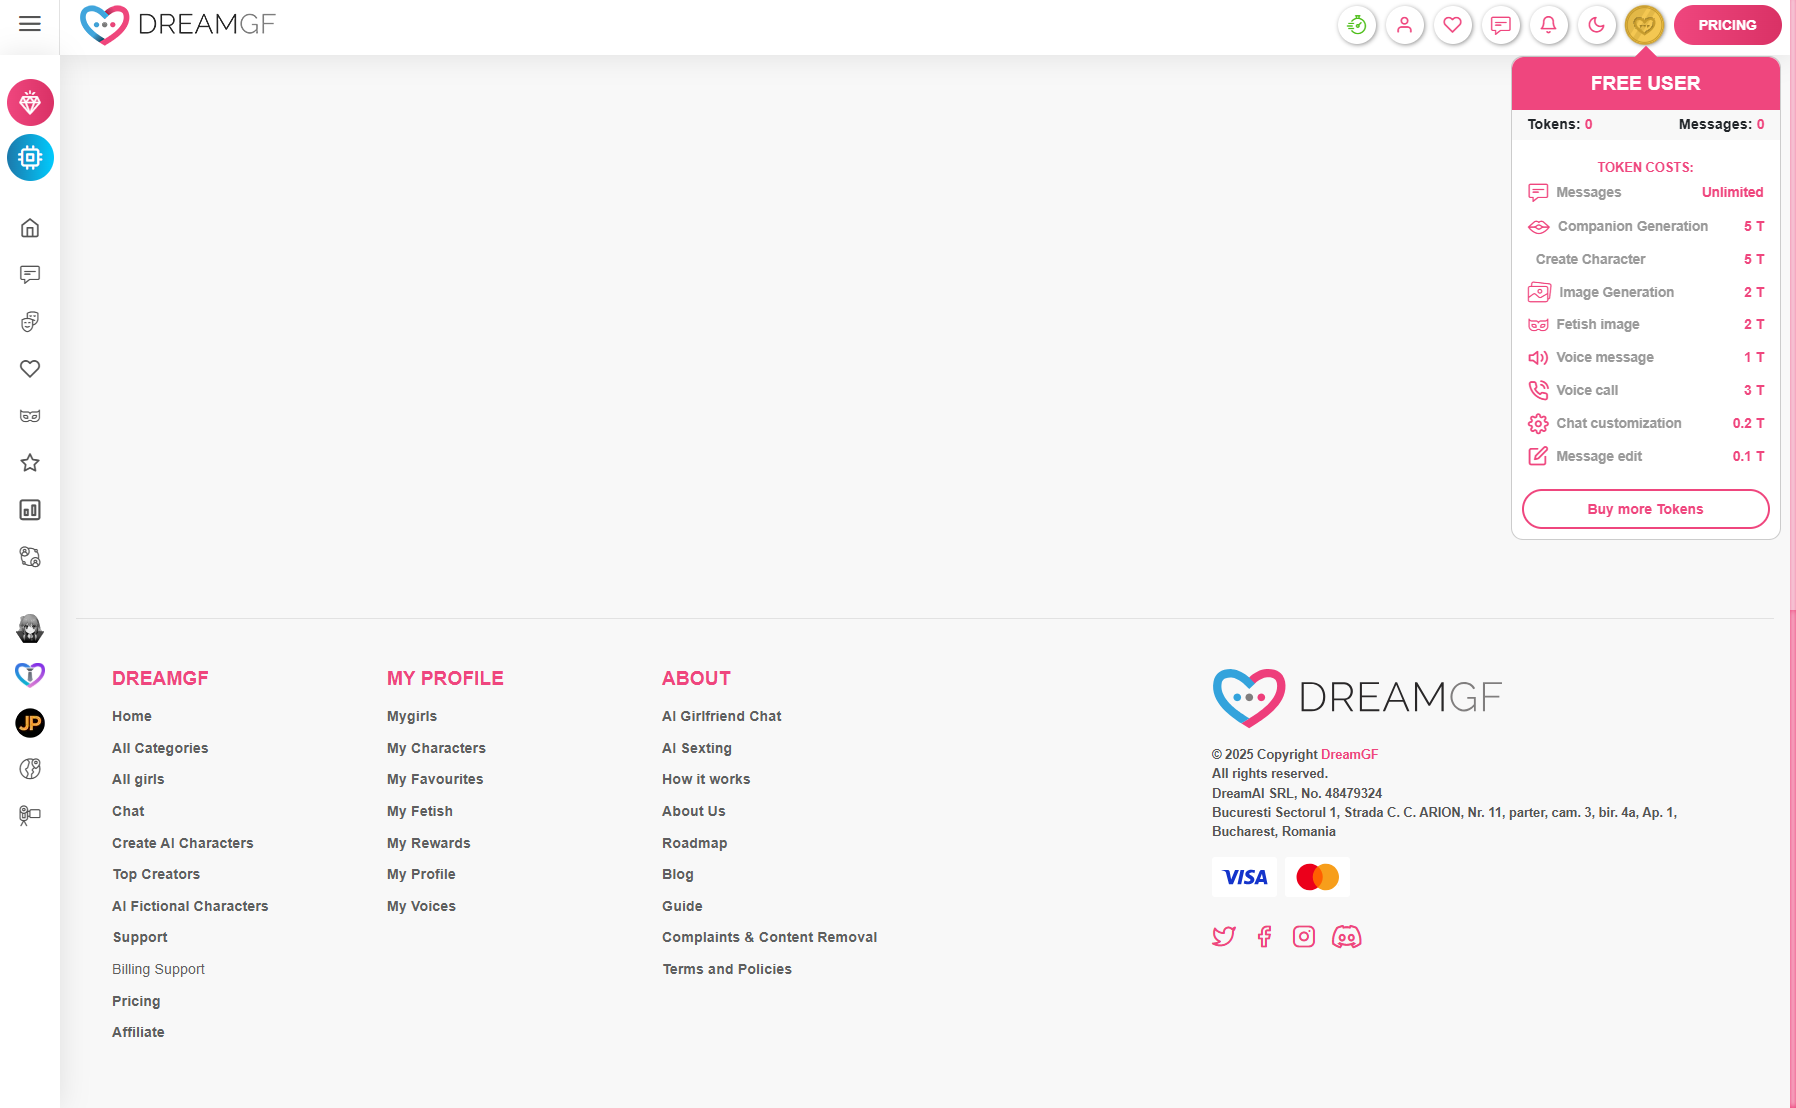Click the Discord icon in footer
Image resolution: width=1796 pixels, height=1108 pixels.
coord(1346,937)
